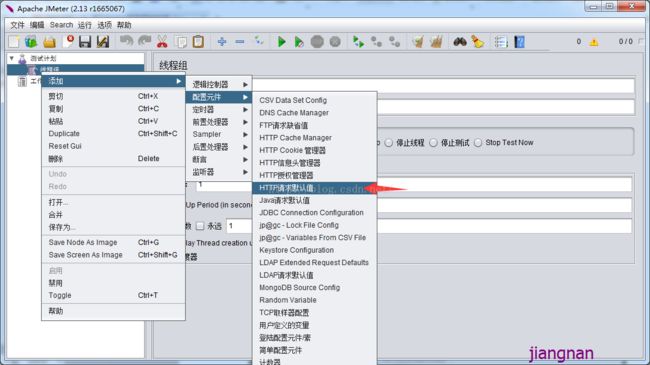Viewport: 650px width, 365px height.
Task: Click the Open file folder icon
Action: [49, 42]
